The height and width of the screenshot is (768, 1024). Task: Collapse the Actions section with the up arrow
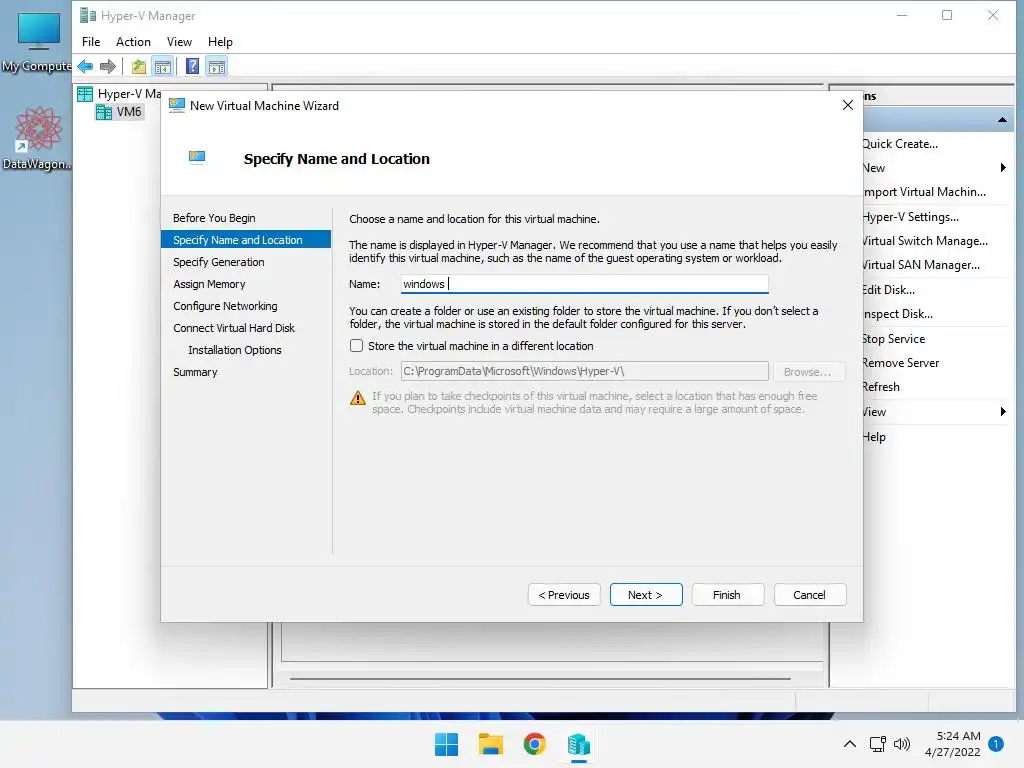[1002, 120]
